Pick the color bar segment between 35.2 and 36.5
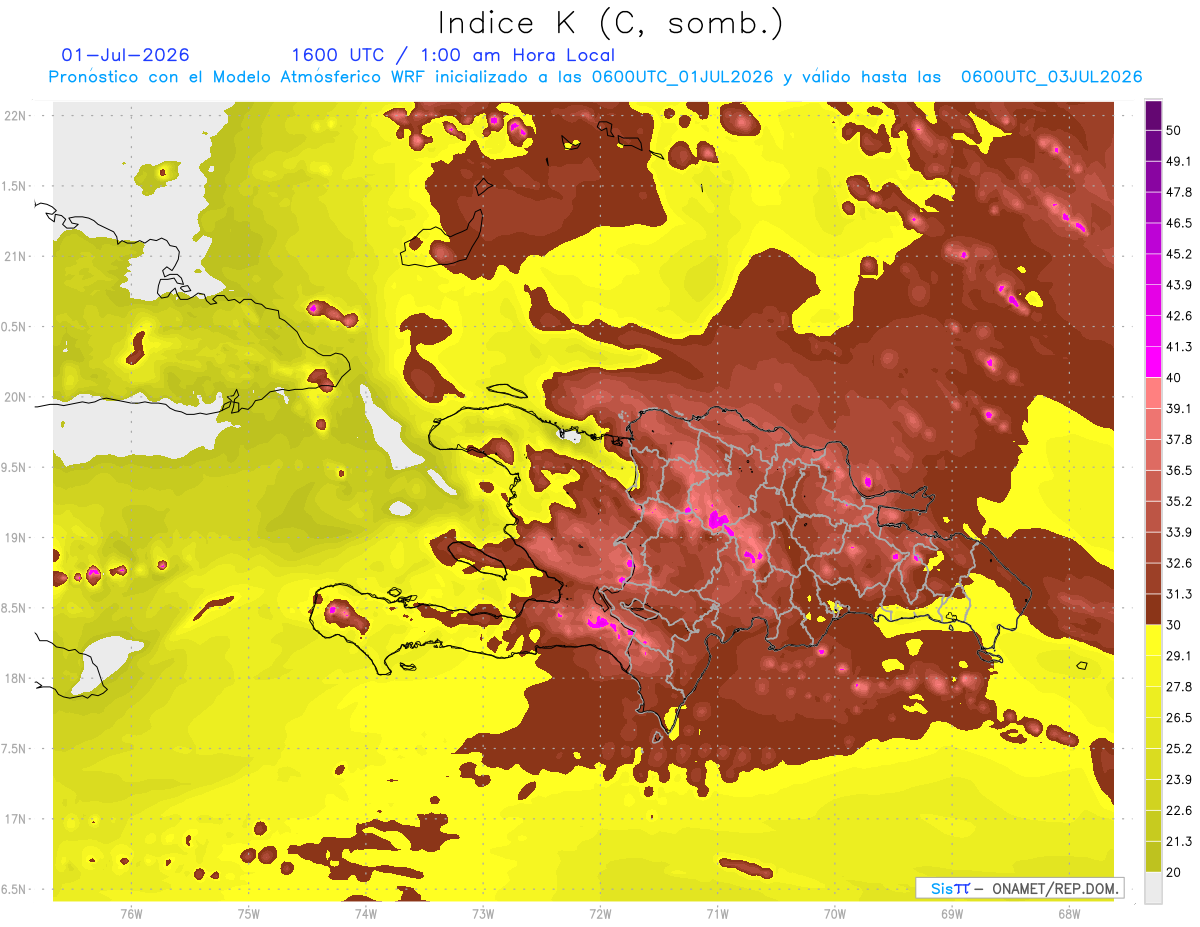 click(1153, 486)
